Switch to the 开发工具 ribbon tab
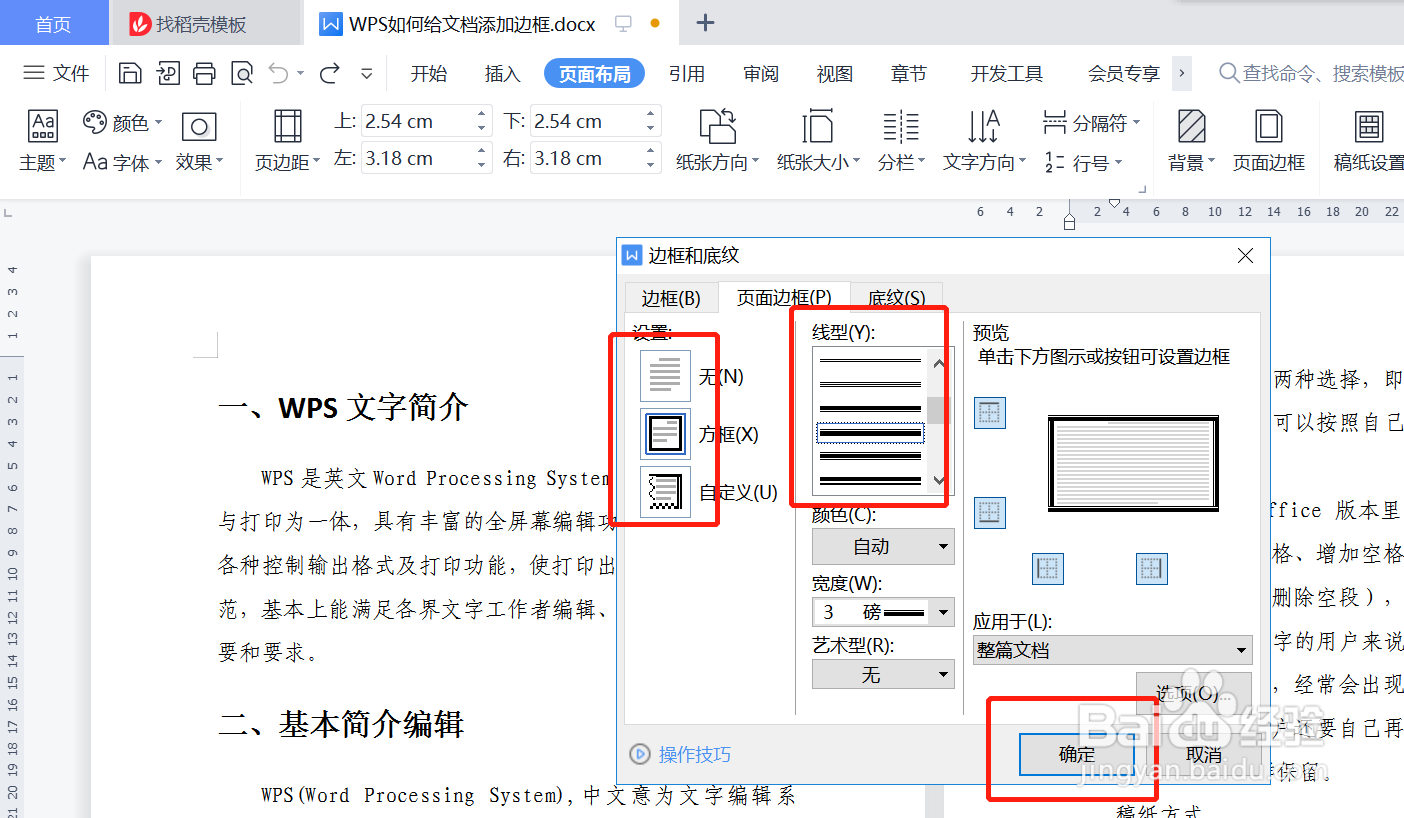Viewport: 1404px width, 818px height. [1007, 73]
